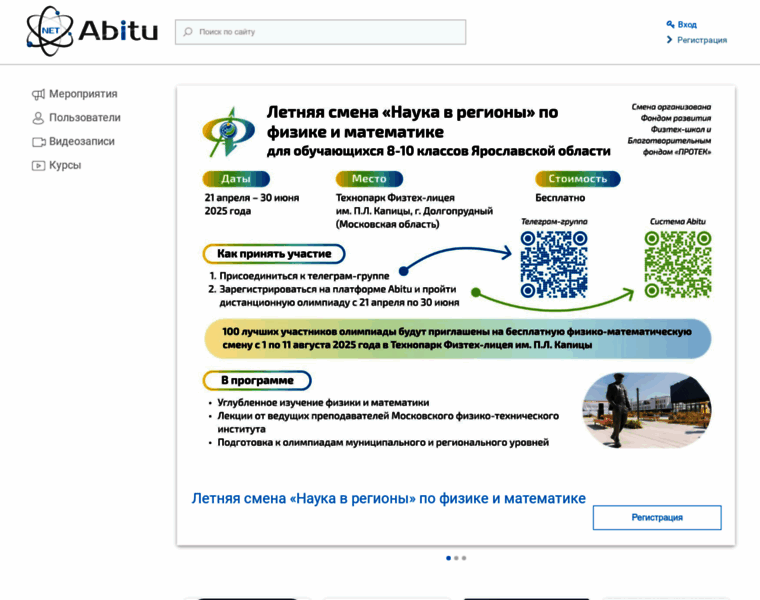Image resolution: width=760 pixels, height=600 pixels.
Task: Click the key icon beside Вход
Action: tap(670, 24)
